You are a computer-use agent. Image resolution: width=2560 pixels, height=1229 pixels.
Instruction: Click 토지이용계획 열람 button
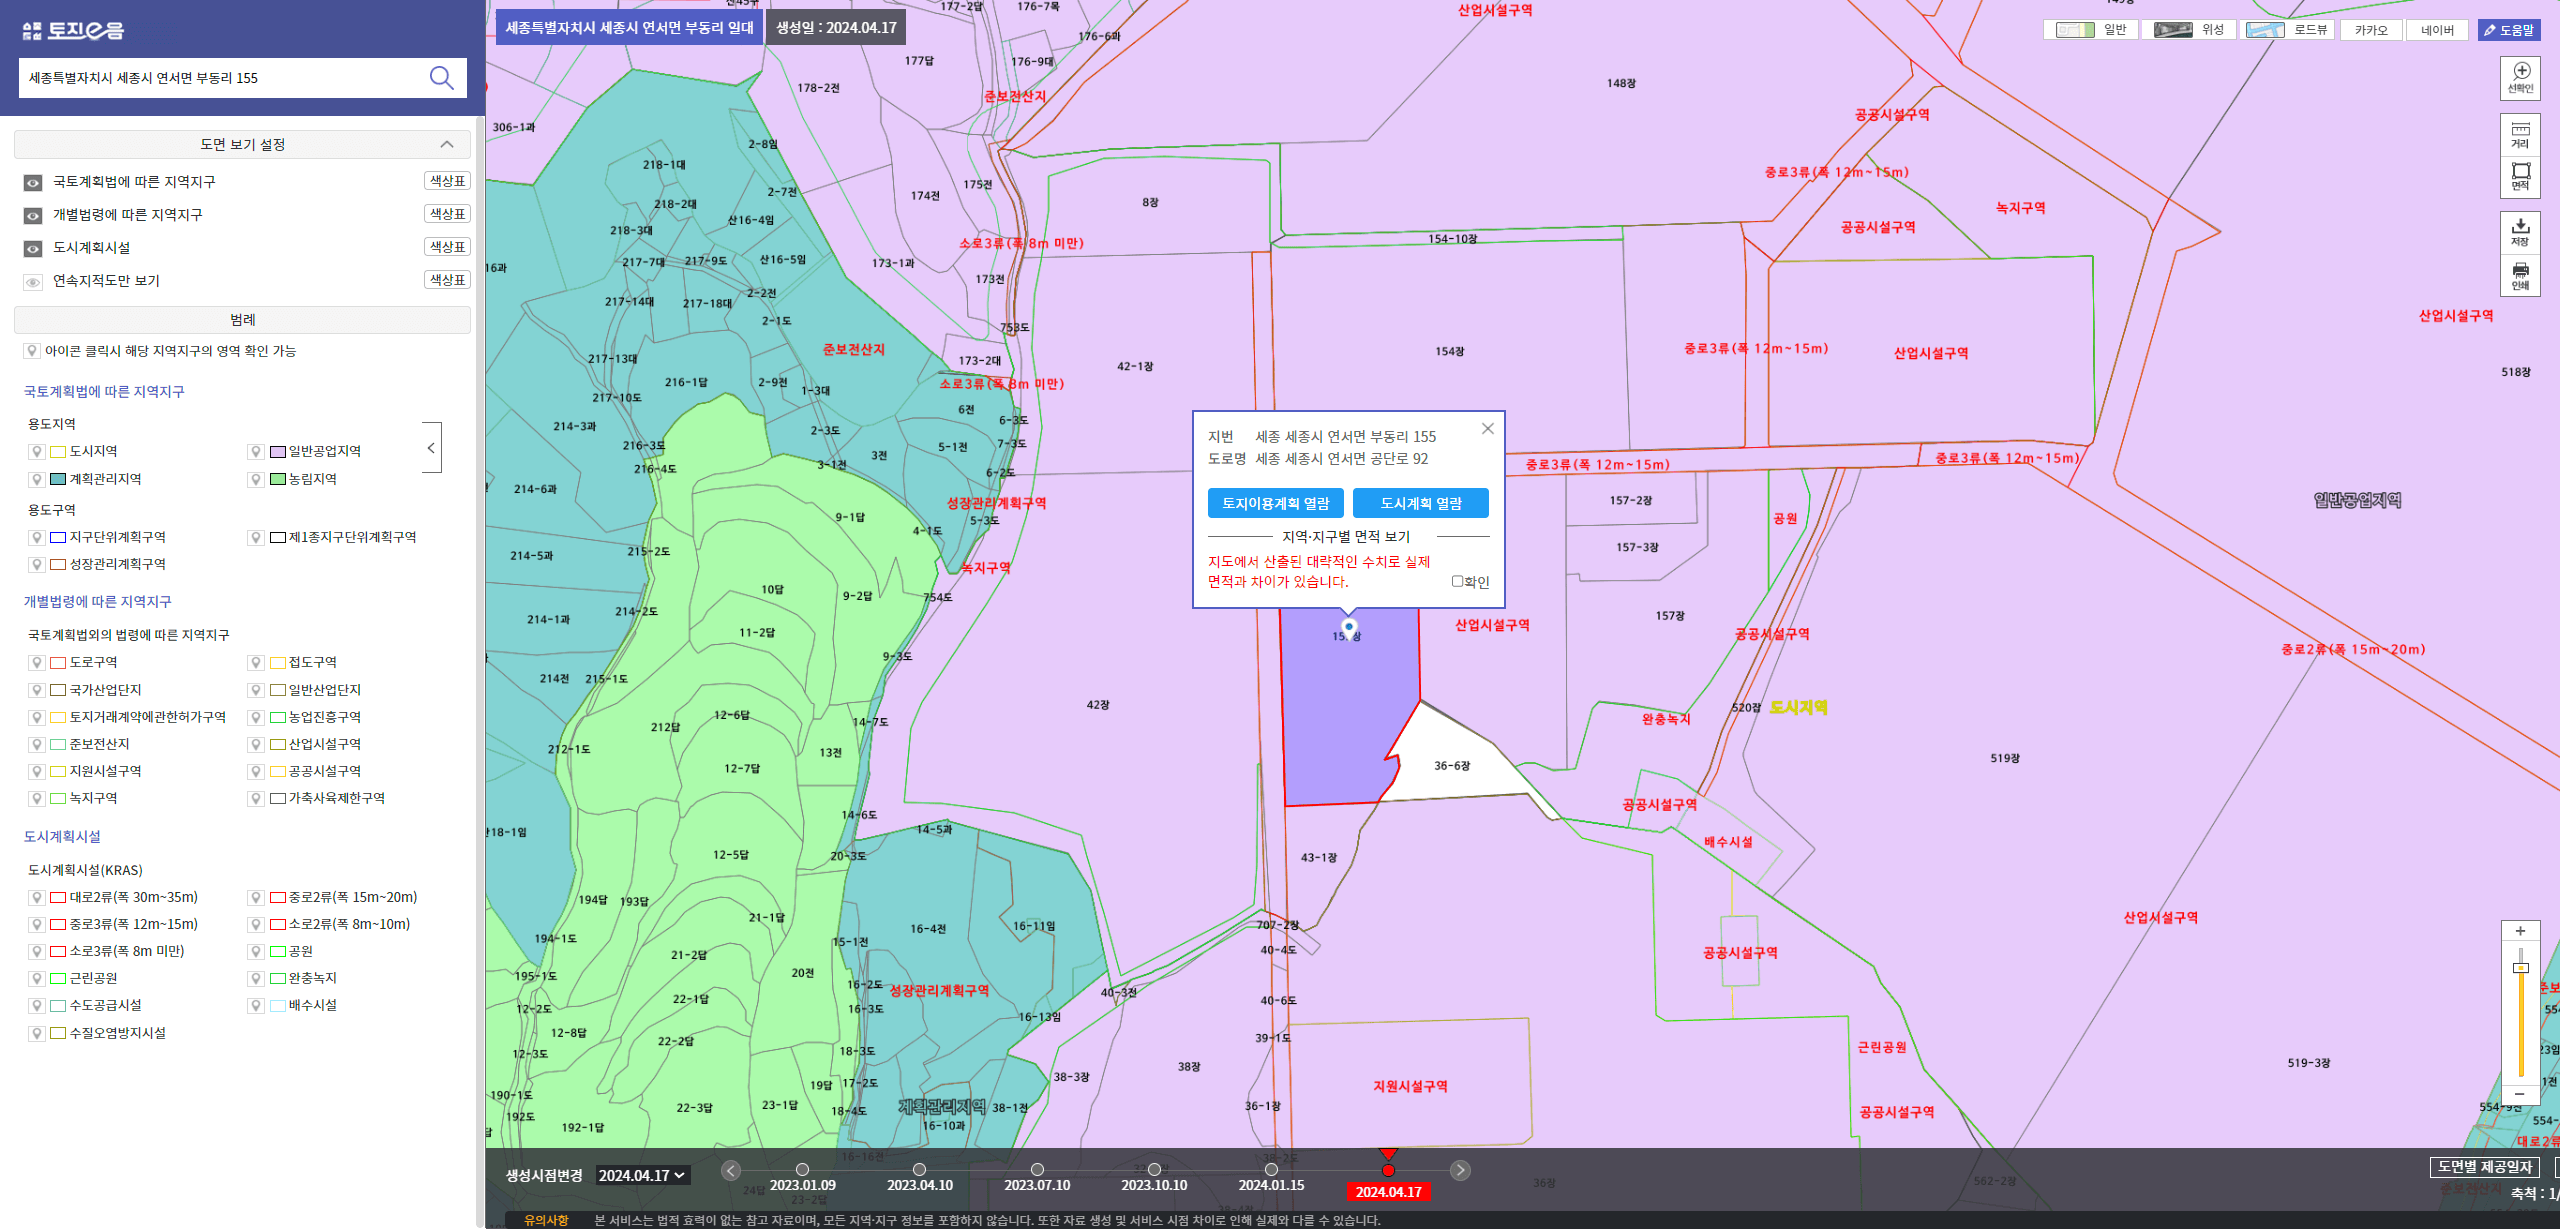(1275, 503)
